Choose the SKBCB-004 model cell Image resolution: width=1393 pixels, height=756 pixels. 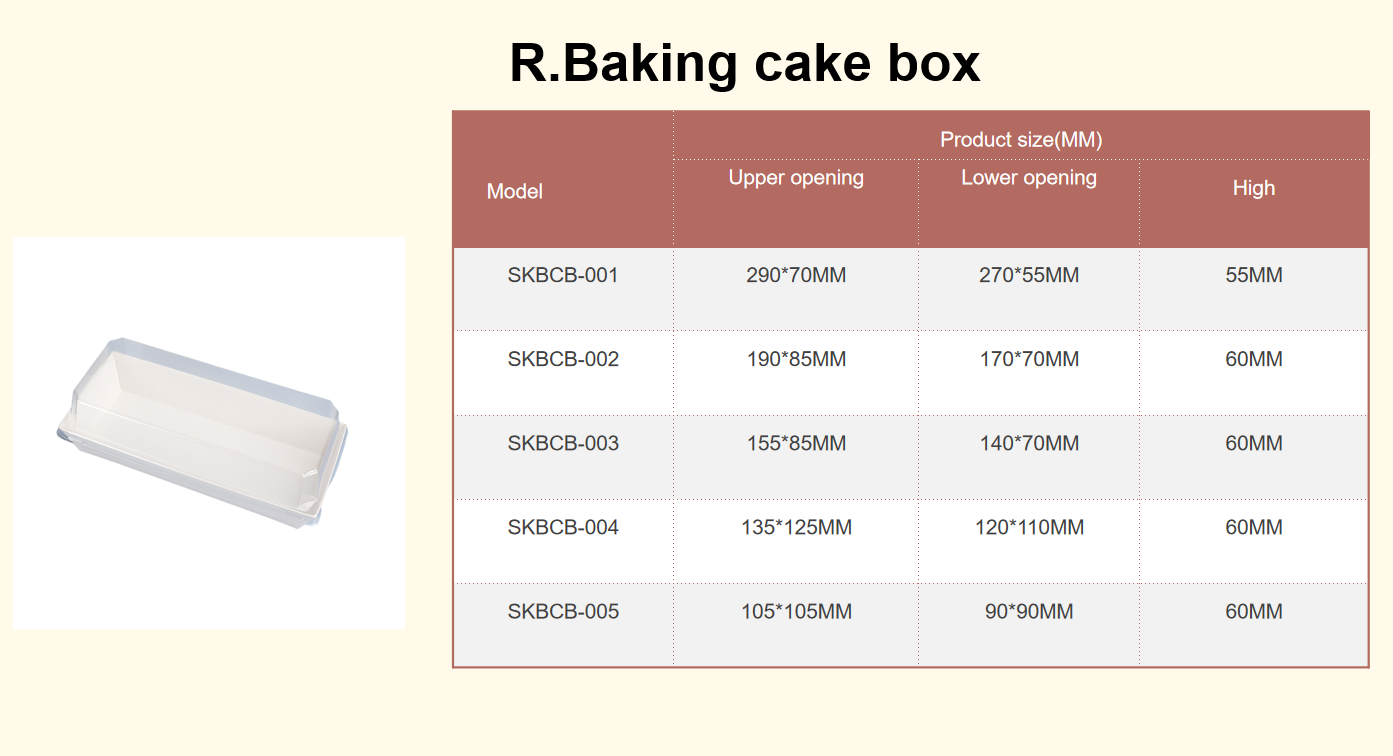point(563,527)
